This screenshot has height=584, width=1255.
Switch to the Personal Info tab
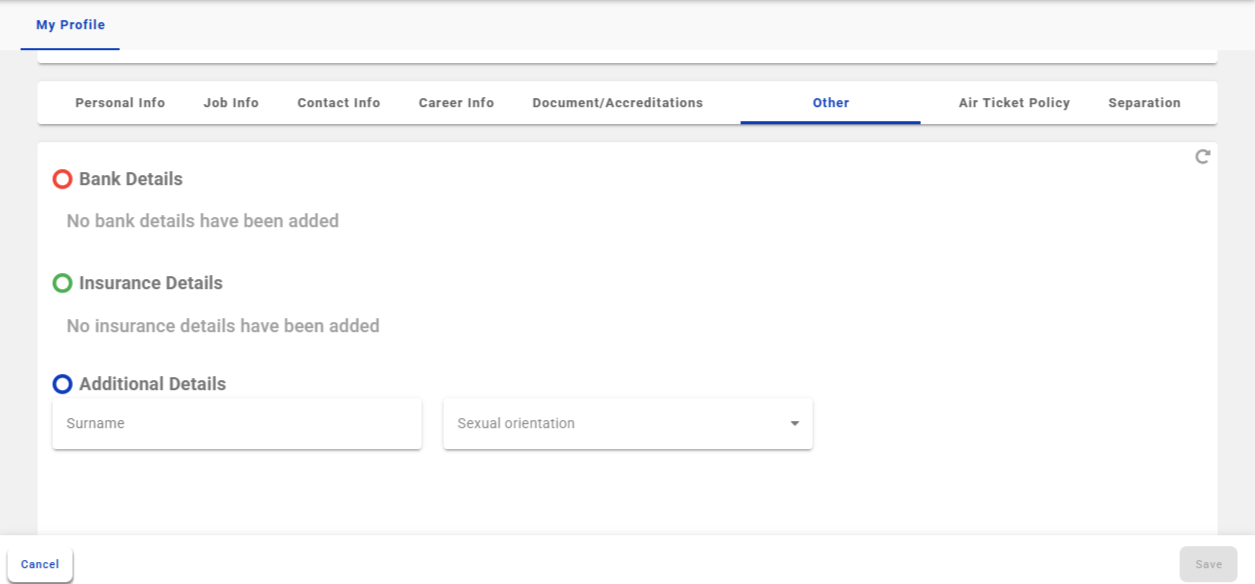coord(120,103)
